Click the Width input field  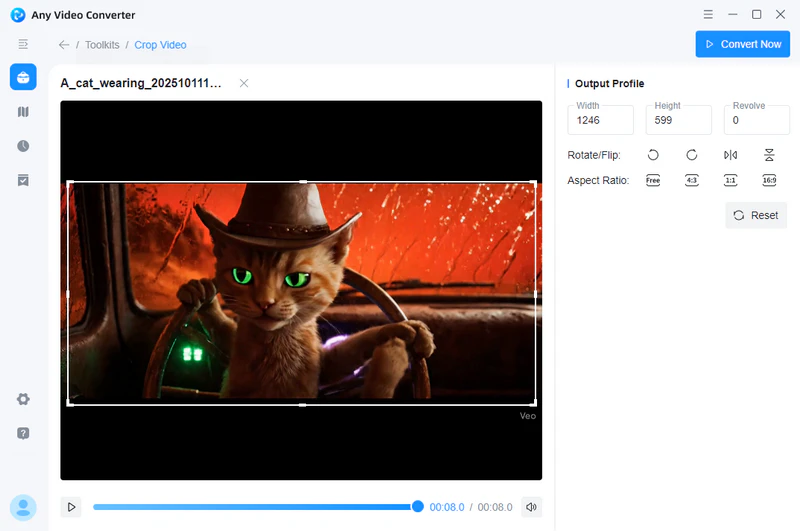[x=600, y=120]
